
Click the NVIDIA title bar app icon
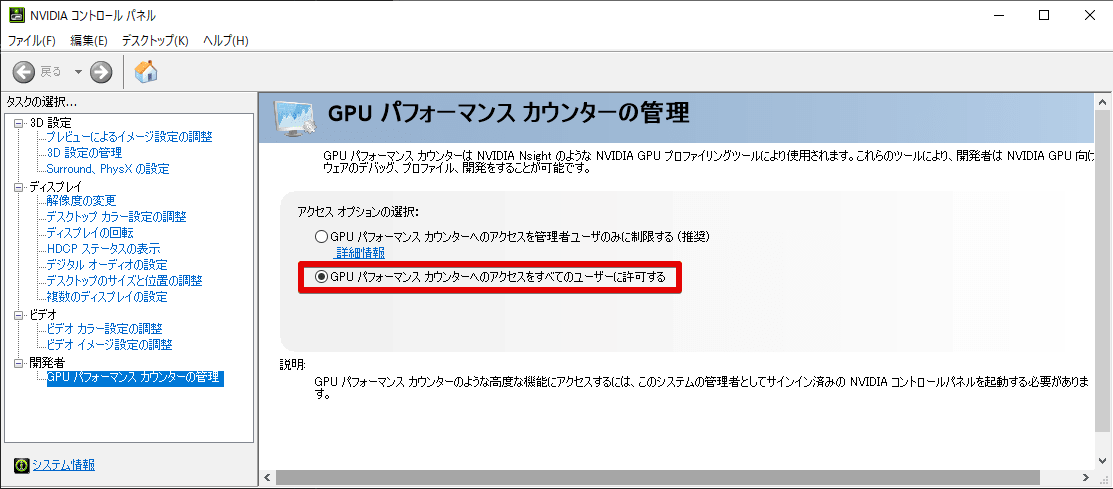[16, 15]
